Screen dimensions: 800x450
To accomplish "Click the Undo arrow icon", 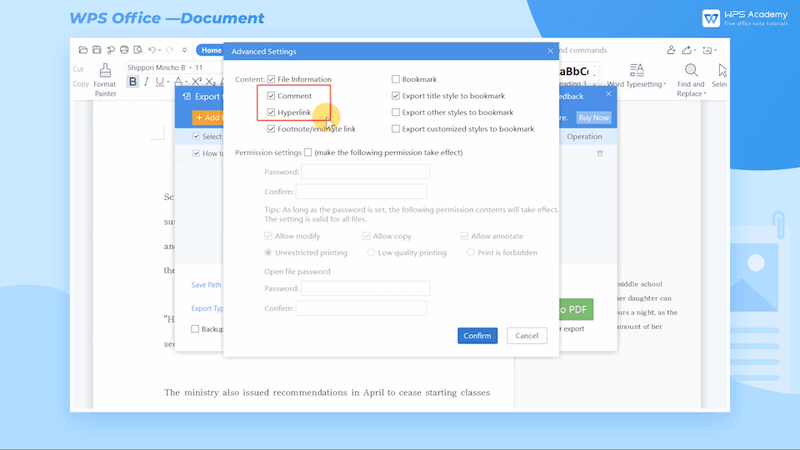I will (152, 50).
